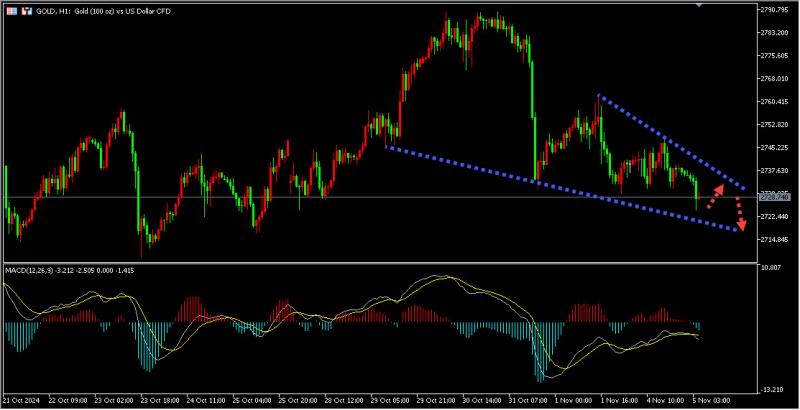
Task: Click the 2760.415 price axis label
Action: click(x=776, y=102)
